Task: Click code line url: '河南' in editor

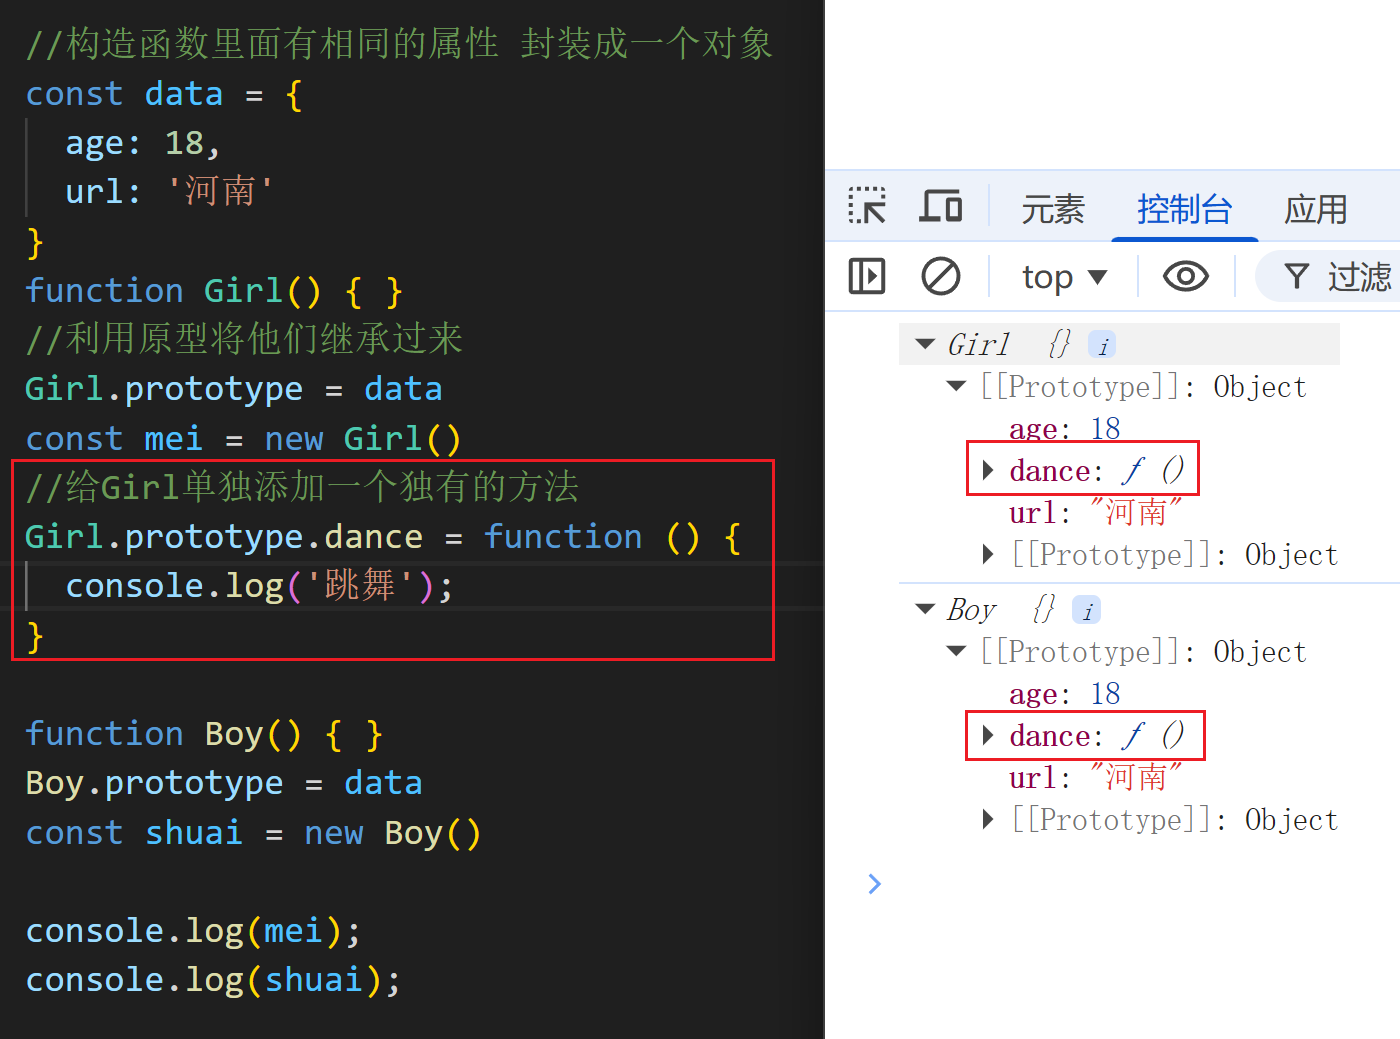Action: point(169,191)
